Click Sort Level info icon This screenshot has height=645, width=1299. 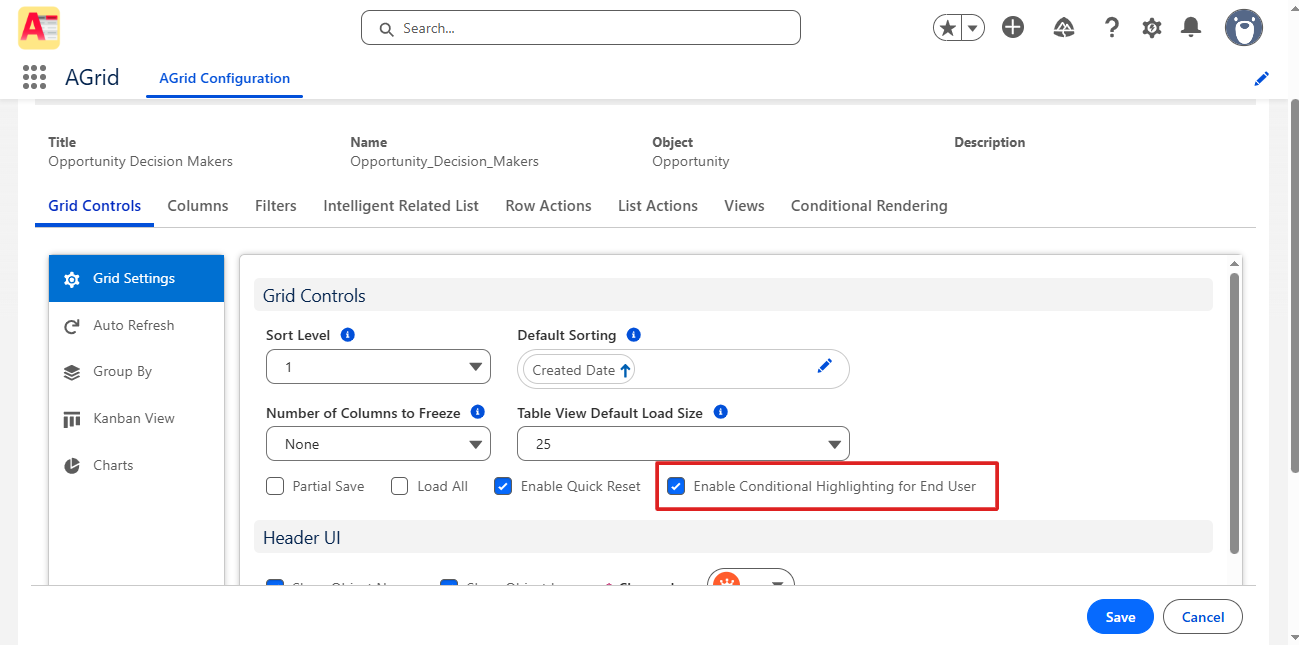pos(348,335)
